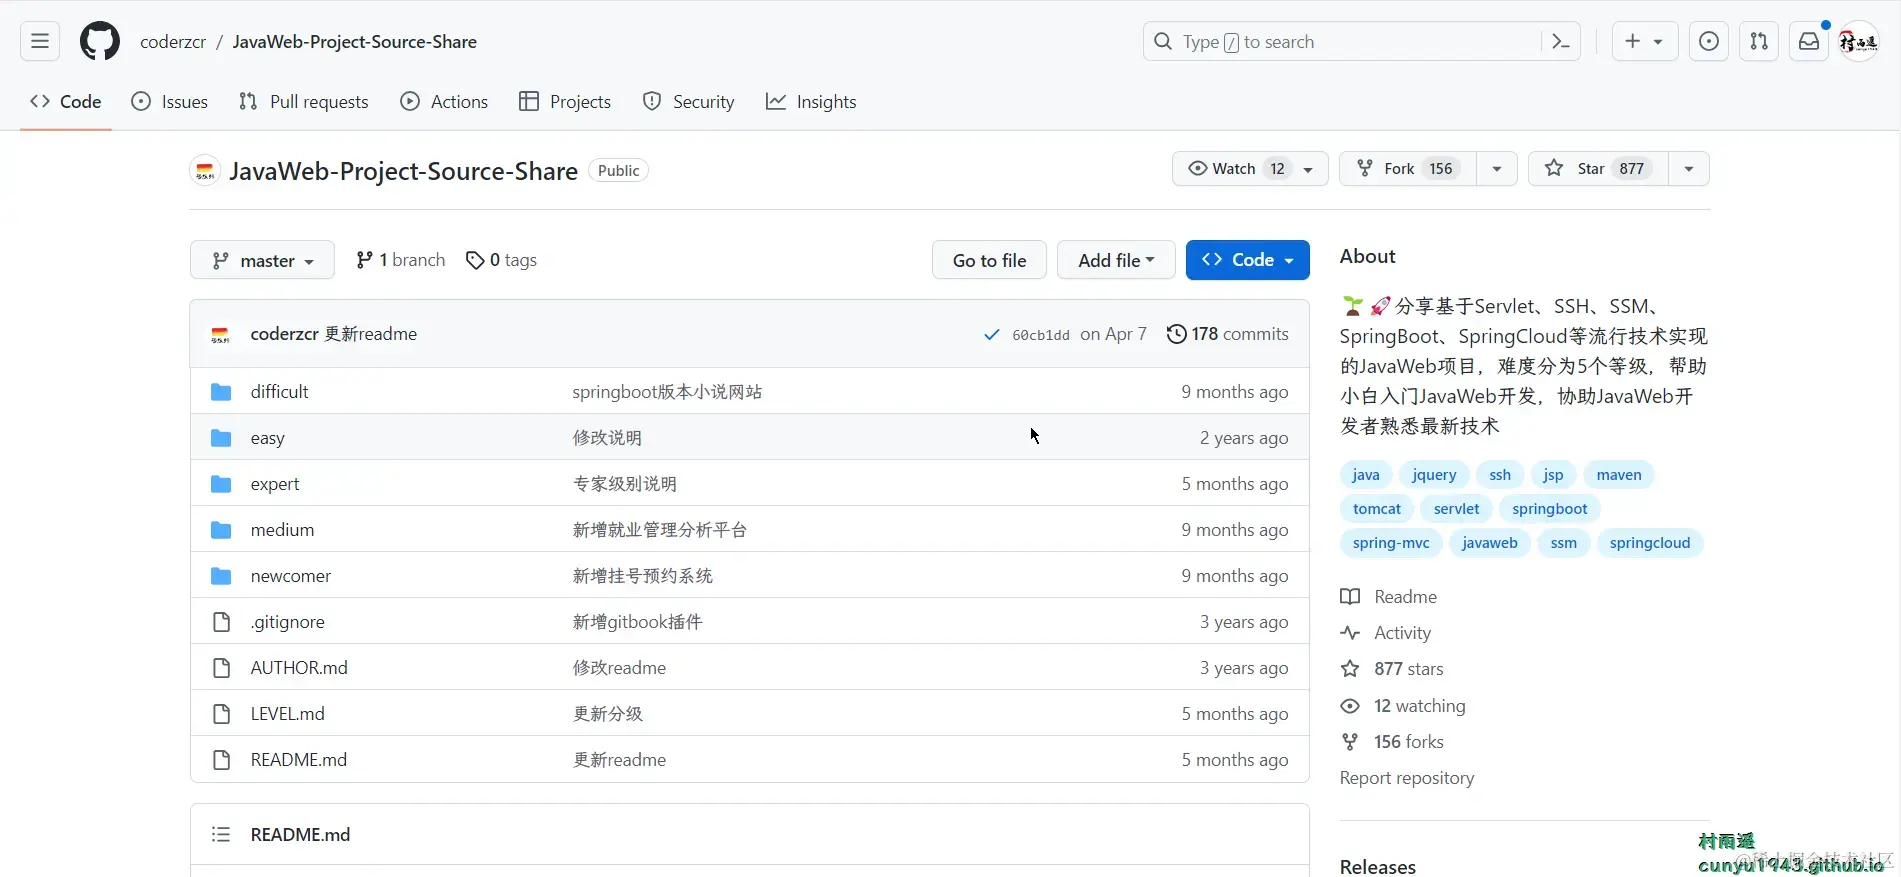
Task: Open the springcloud topic tag
Action: pyautogui.click(x=1650, y=543)
